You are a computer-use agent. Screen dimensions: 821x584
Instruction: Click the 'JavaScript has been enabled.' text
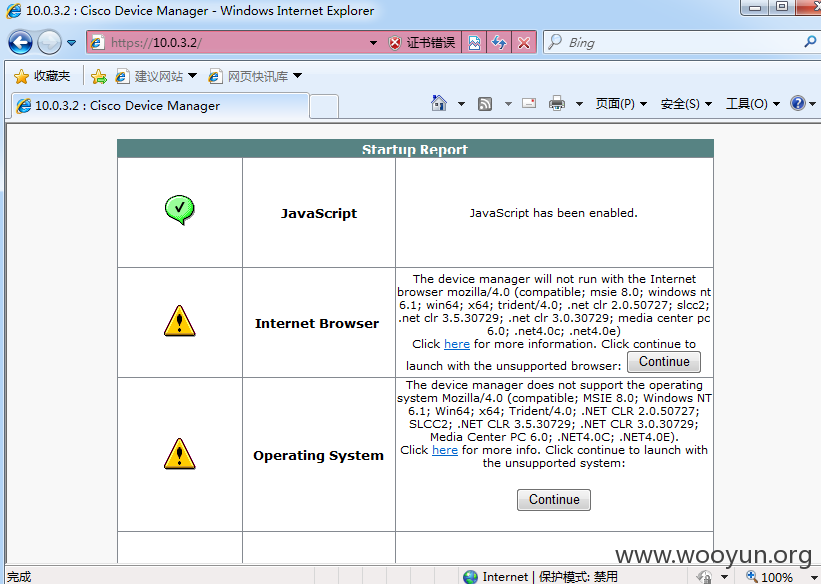coord(553,213)
